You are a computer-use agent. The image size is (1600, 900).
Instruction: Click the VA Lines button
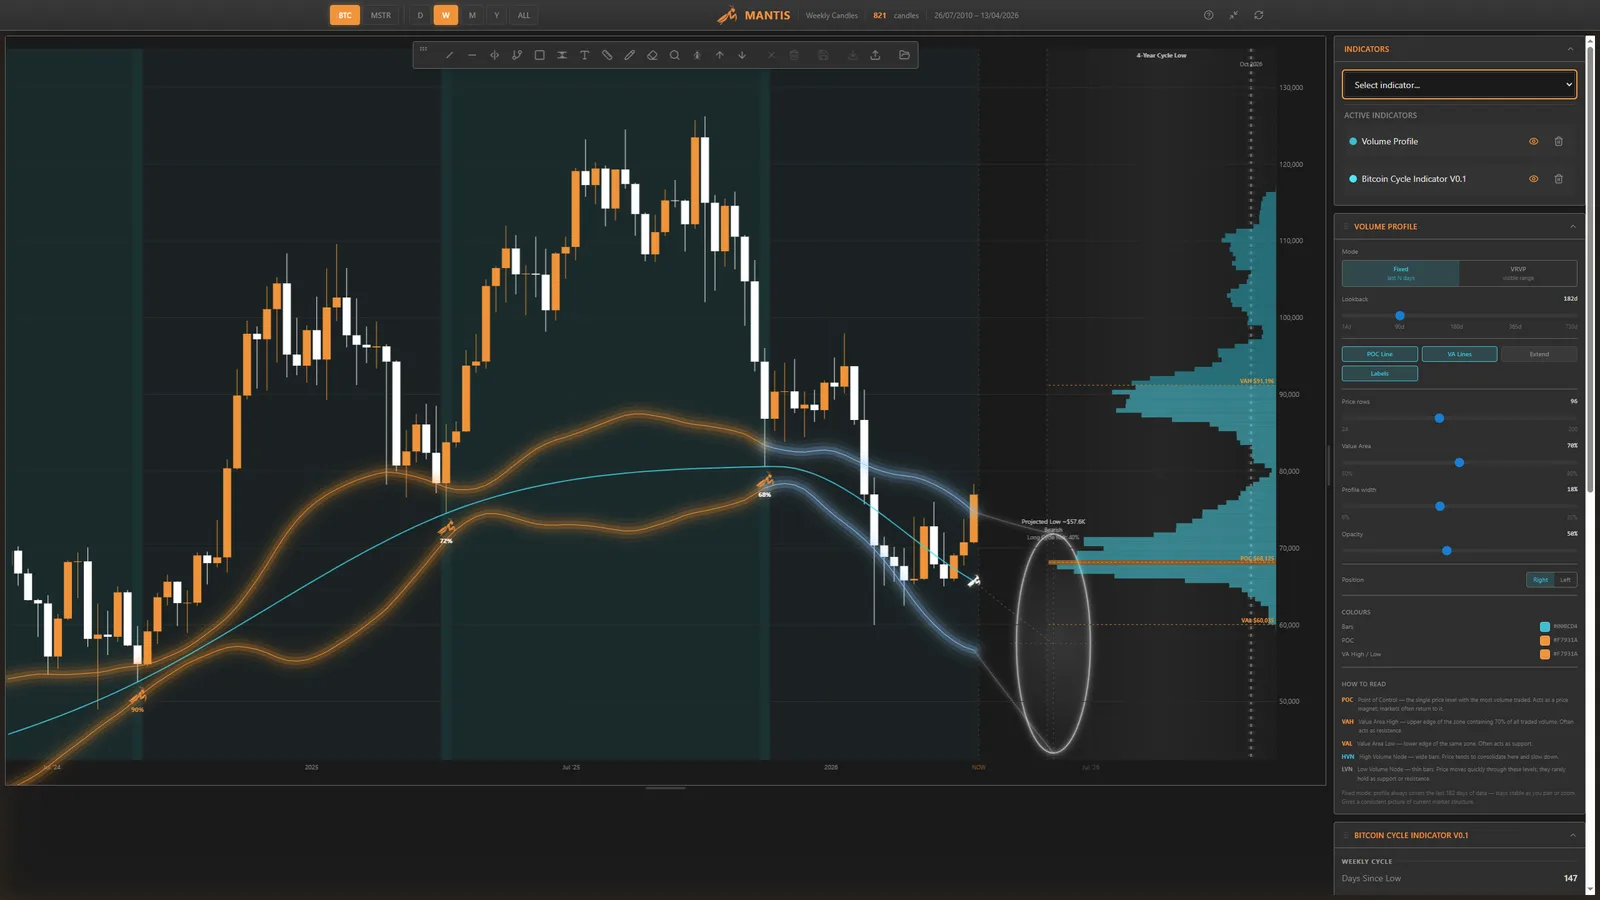coord(1458,353)
